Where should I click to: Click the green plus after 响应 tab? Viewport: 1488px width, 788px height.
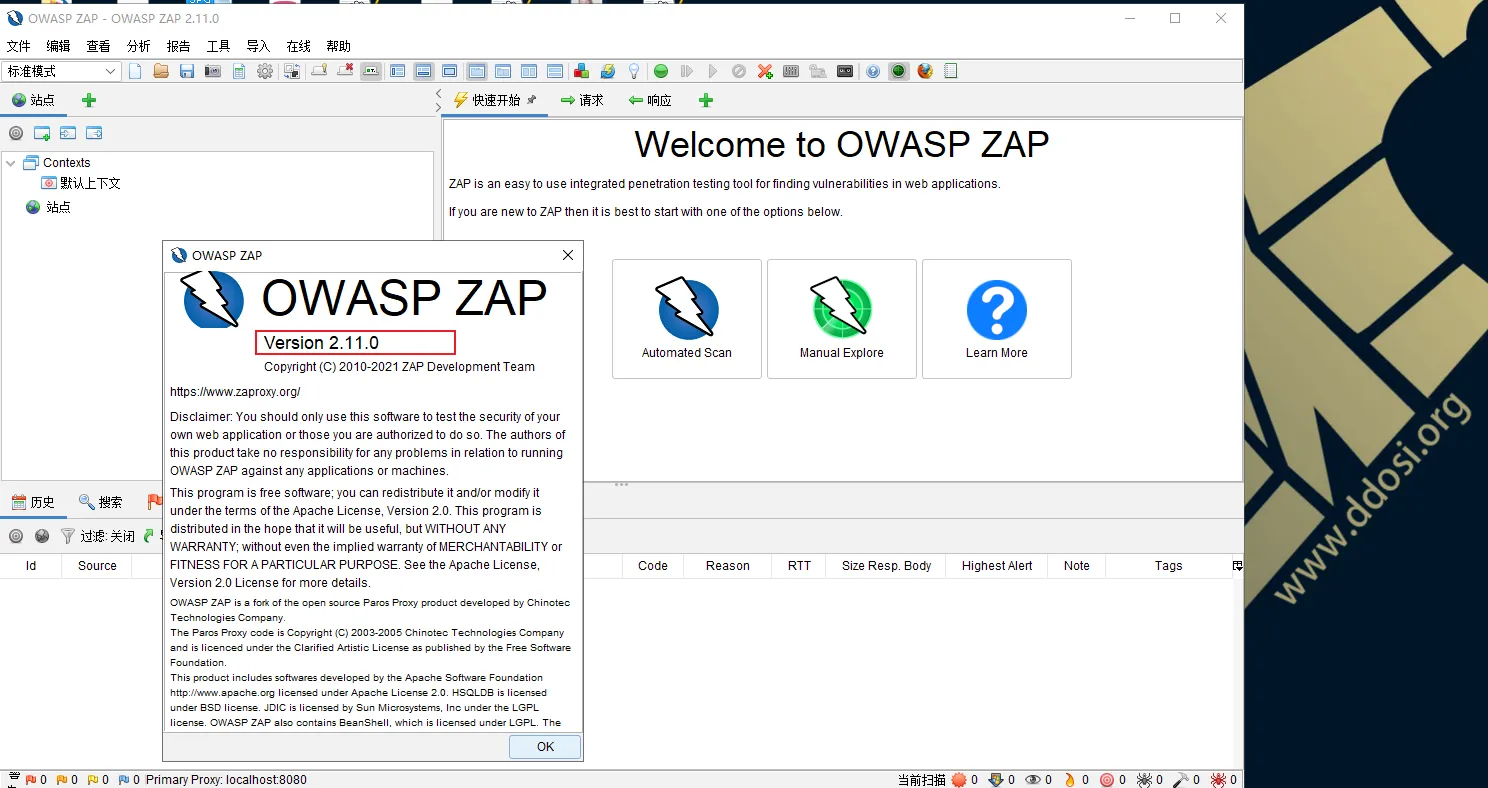coord(706,100)
